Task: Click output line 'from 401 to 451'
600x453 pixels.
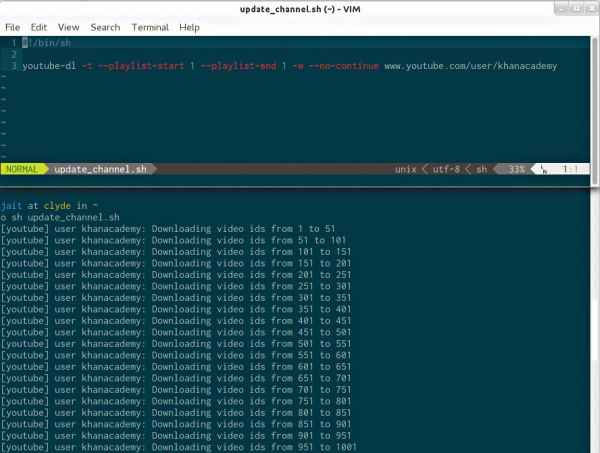Action: tap(176, 321)
